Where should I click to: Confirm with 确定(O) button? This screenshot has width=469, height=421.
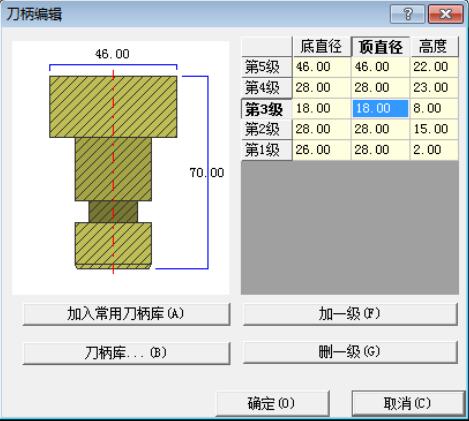click(273, 404)
